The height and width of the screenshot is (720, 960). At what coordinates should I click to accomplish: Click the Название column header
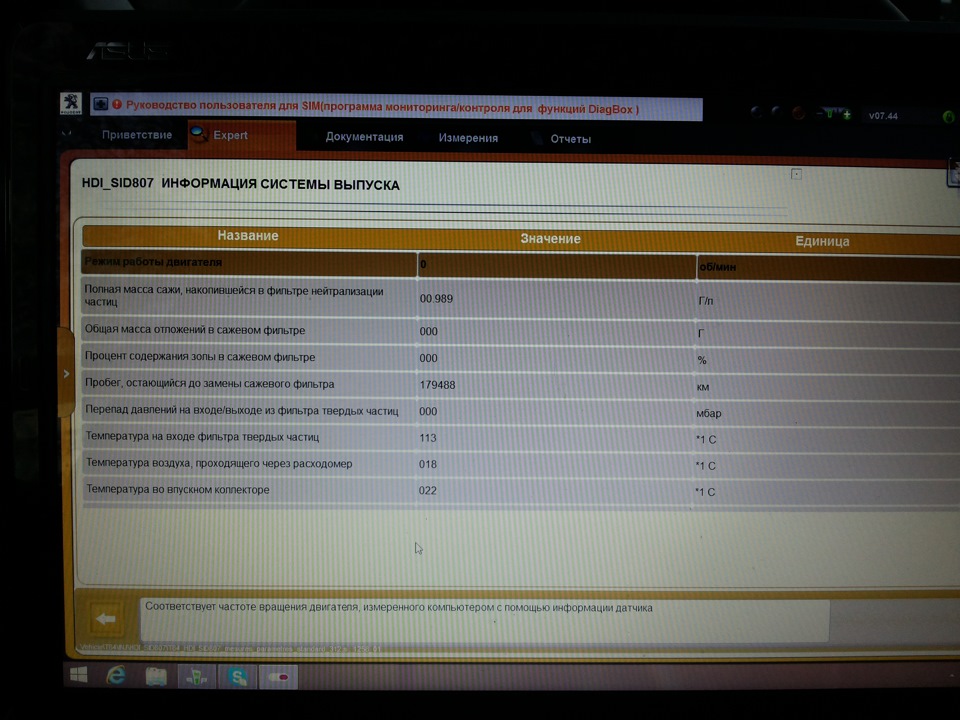pyautogui.click(x=248, y=236)
